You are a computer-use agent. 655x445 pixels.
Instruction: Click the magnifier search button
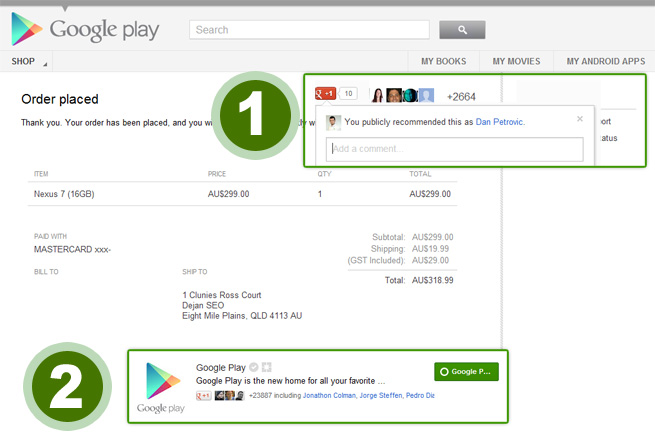(462, 30)
